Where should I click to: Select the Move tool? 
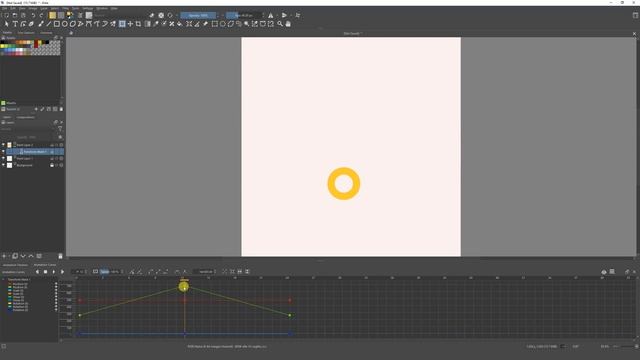coord(130,24)
